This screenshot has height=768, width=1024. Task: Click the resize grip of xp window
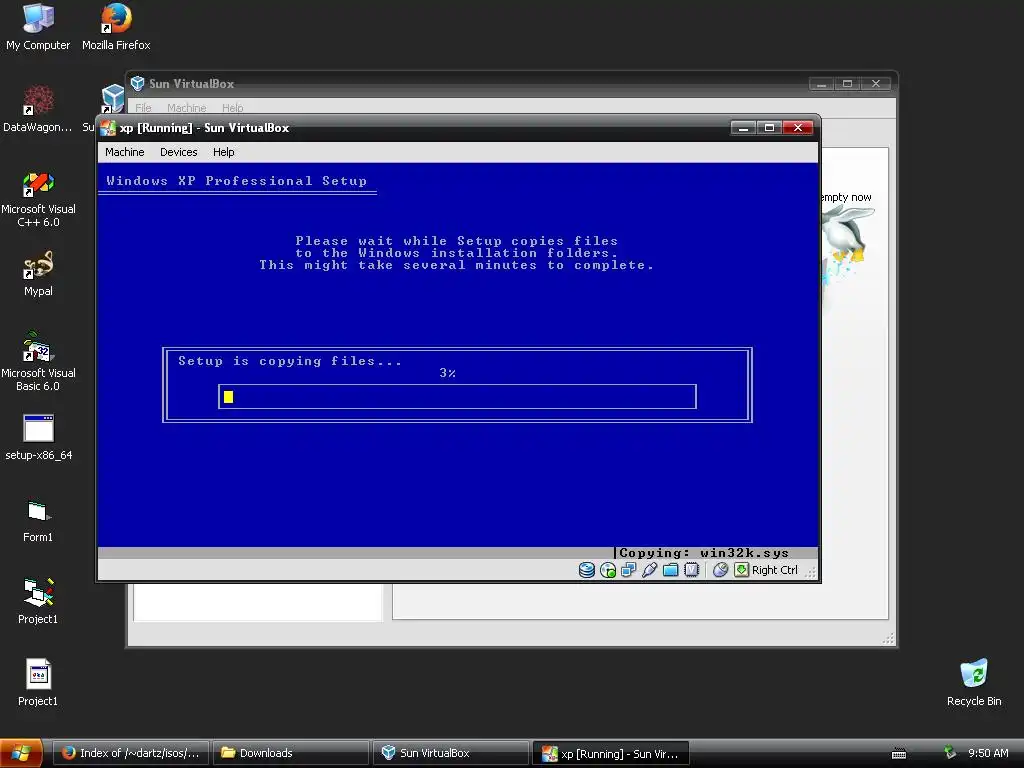click(x=811, y=573)
